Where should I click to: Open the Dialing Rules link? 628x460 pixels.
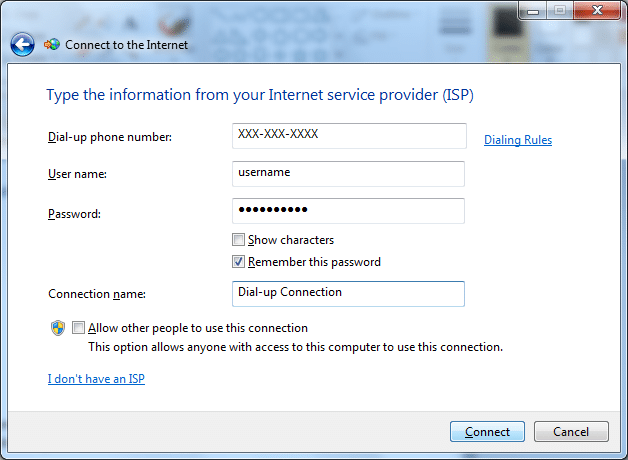point(518,140)
